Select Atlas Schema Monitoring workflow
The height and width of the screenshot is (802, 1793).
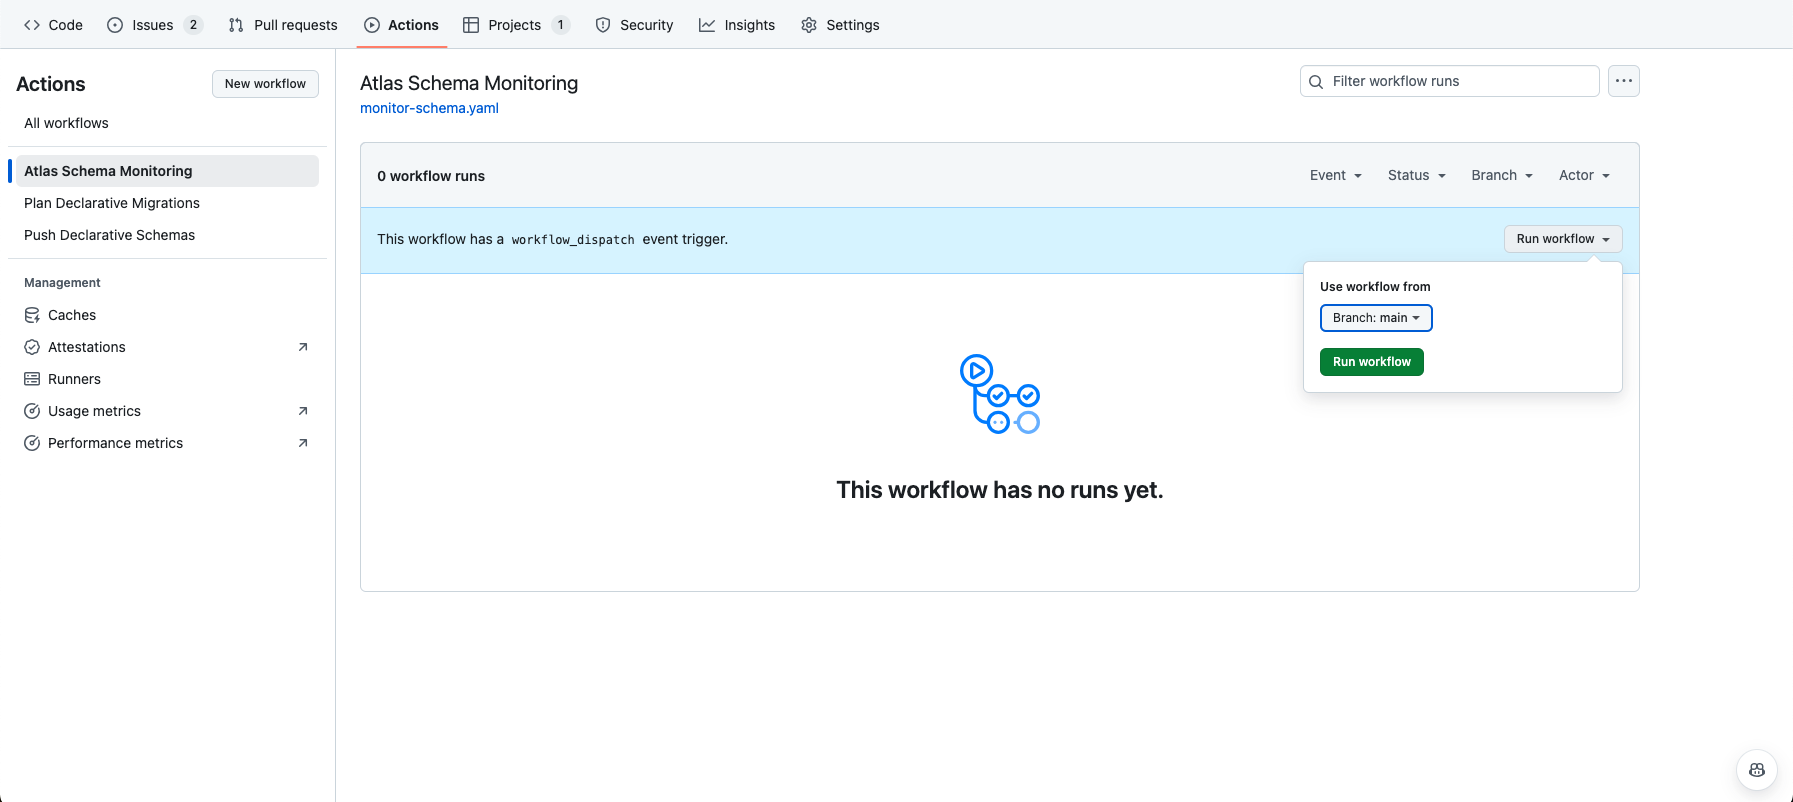coord(167,171)
